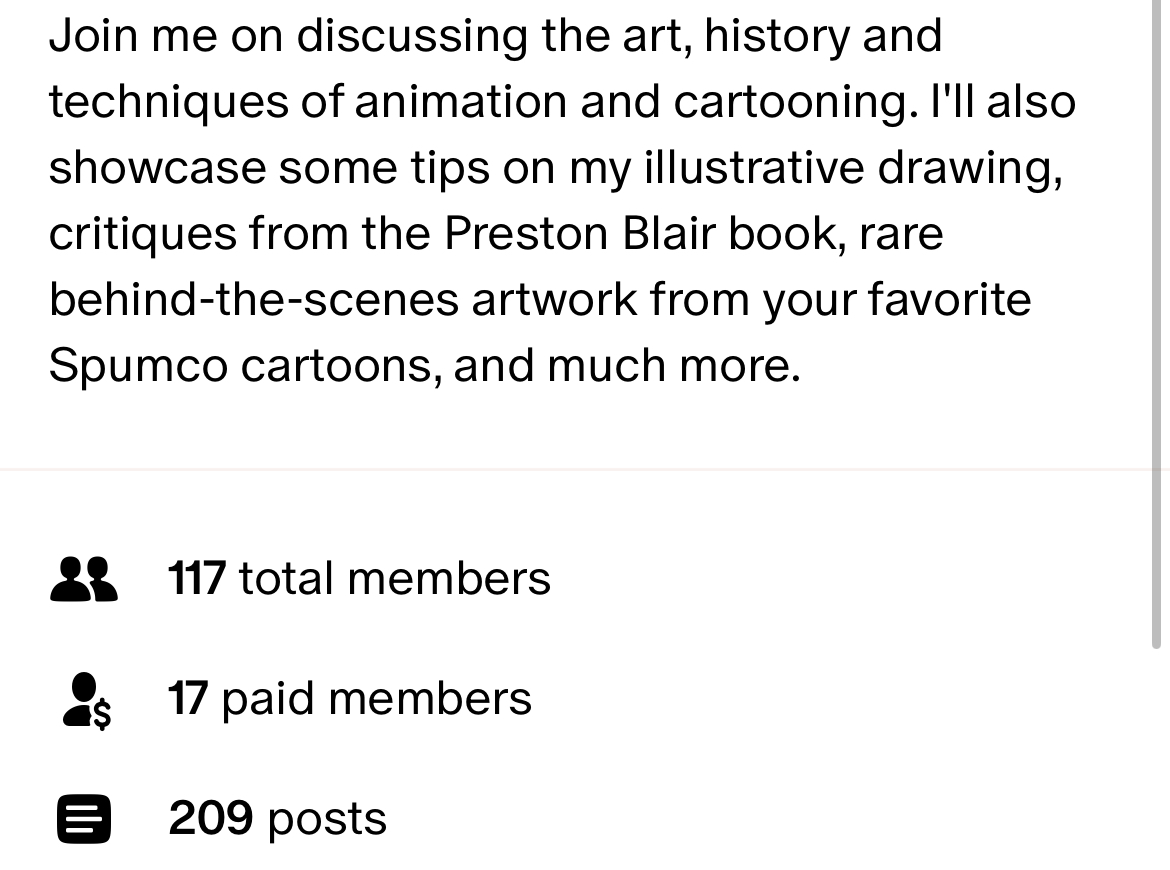Click the word "critiques" in description
Viewport: 1170px width, 870px height.
point(142,234)
